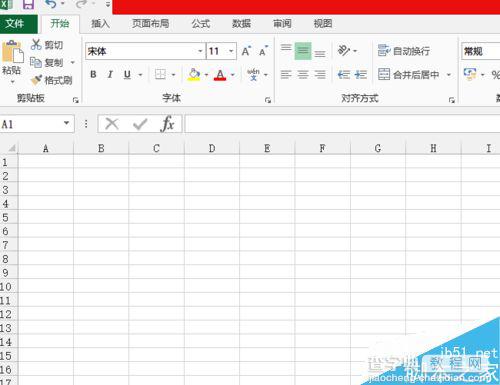
Task: Toggle Underline formatting
Action: tap(127, 74)
